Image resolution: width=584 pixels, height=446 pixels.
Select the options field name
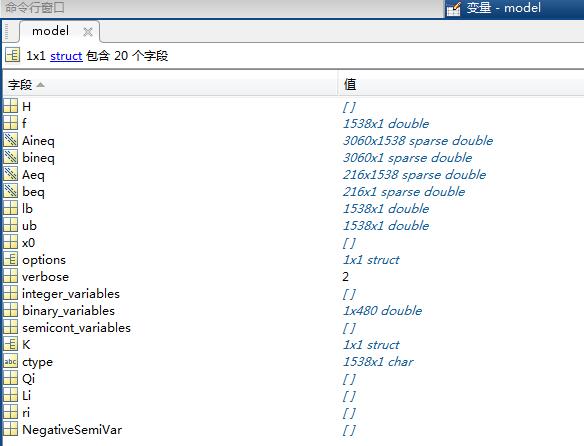pos(44,260)
